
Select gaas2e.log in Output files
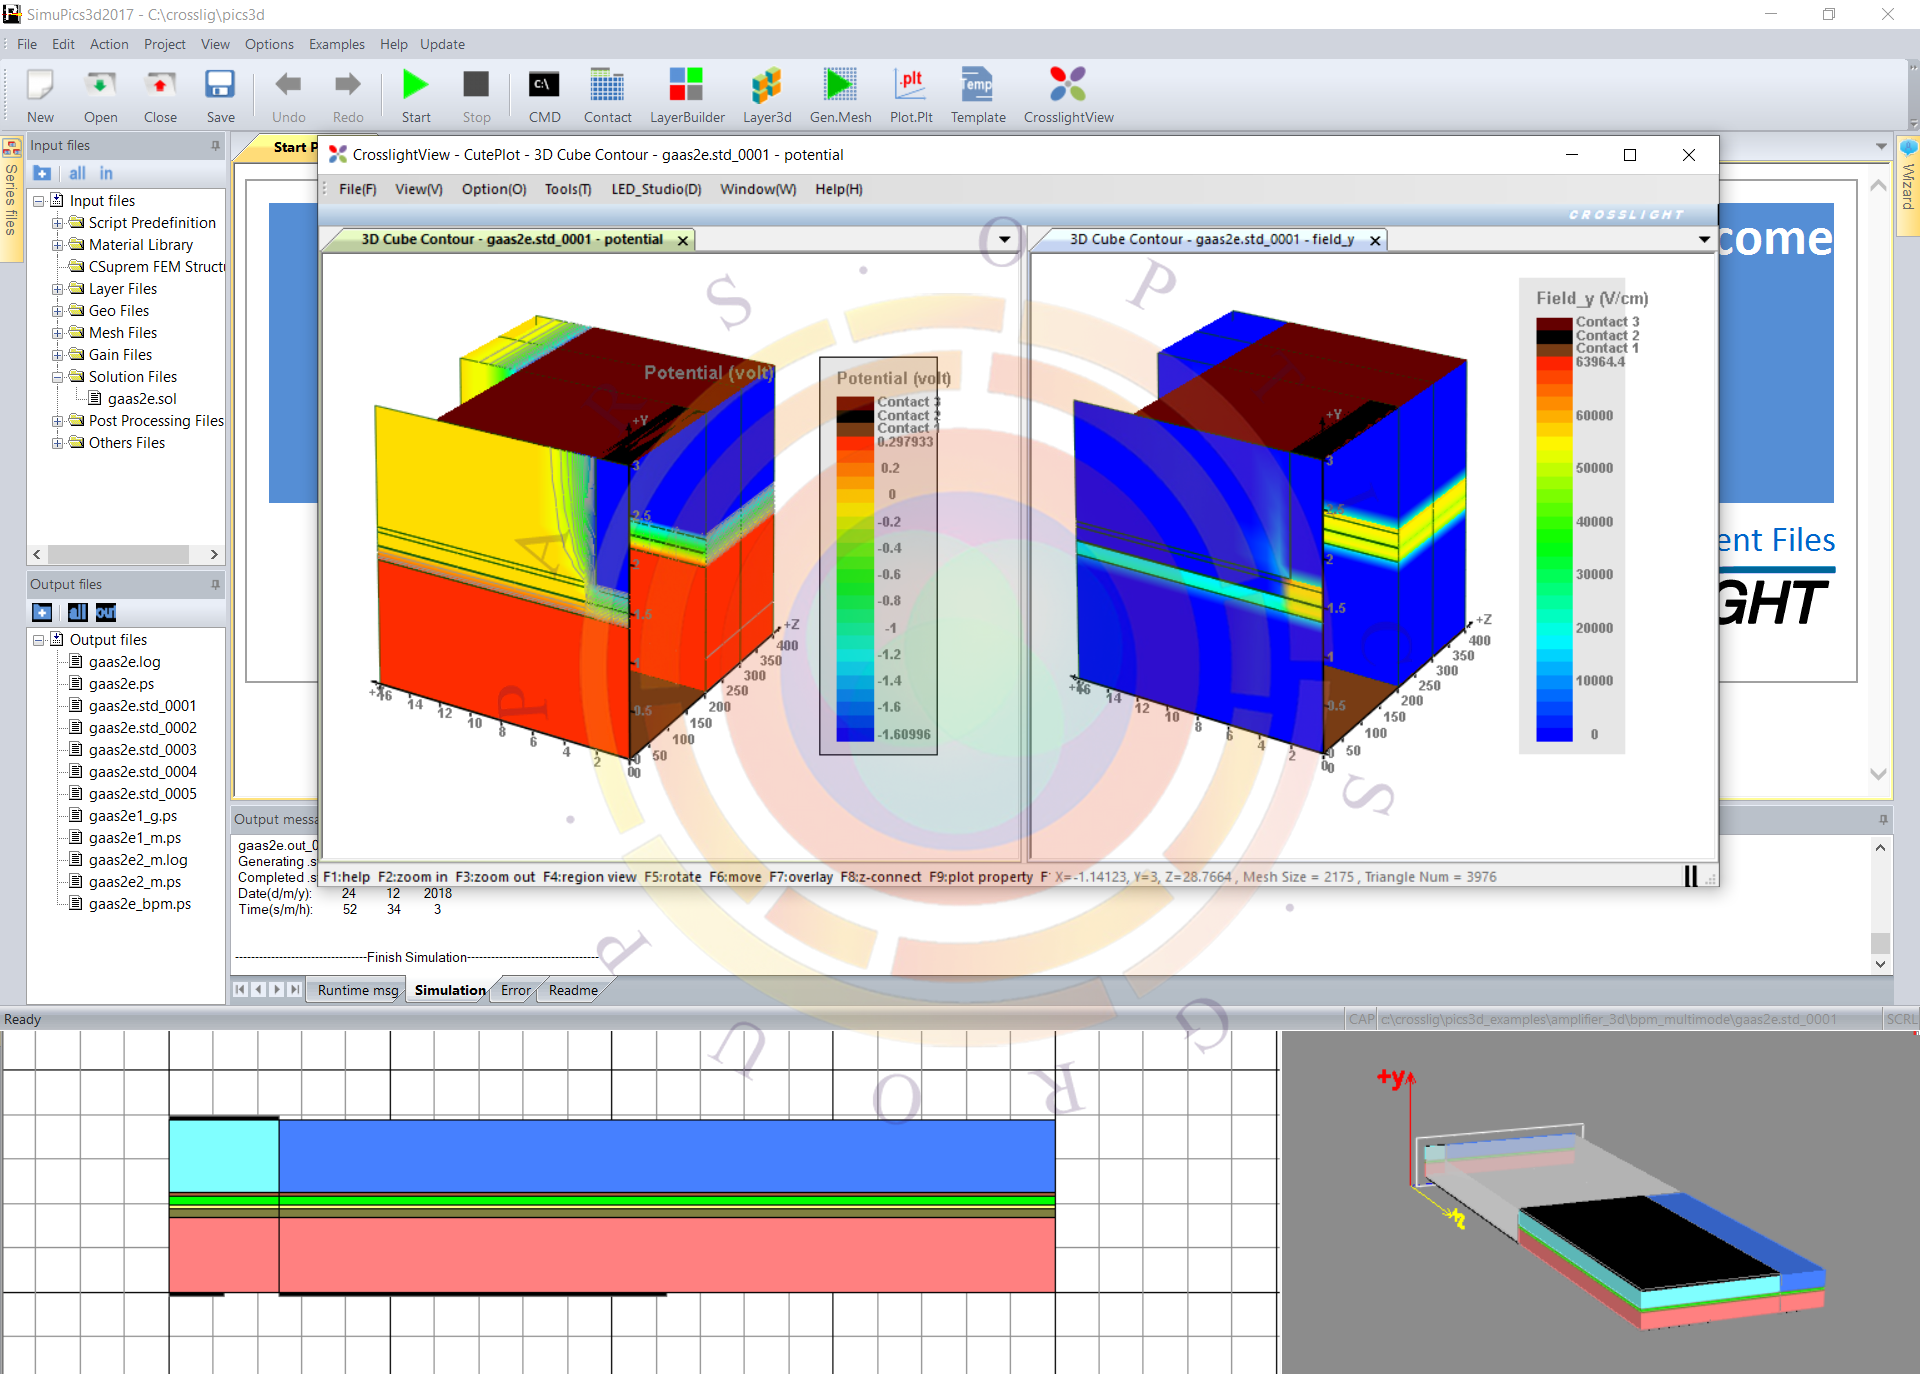[124, 662]
